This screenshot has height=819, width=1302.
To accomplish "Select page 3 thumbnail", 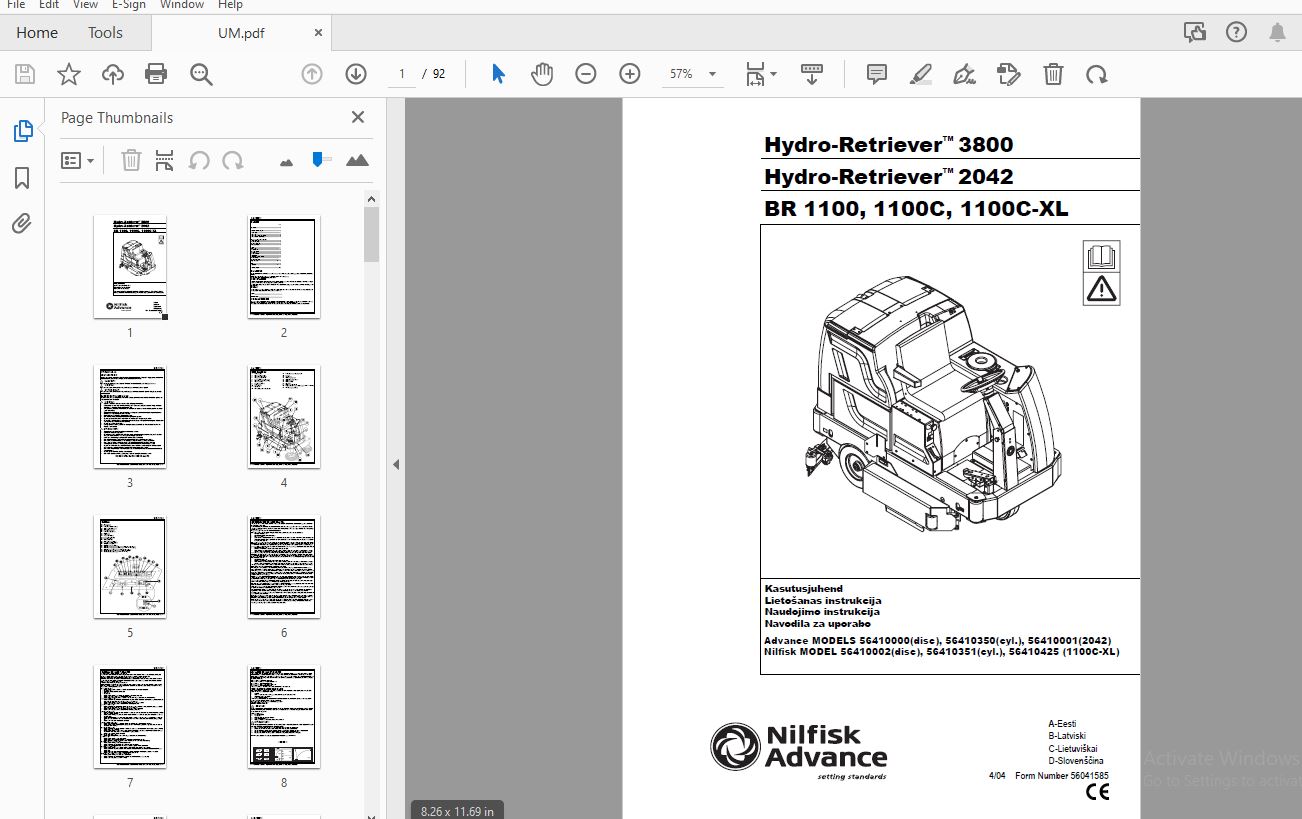I will 130,417.
